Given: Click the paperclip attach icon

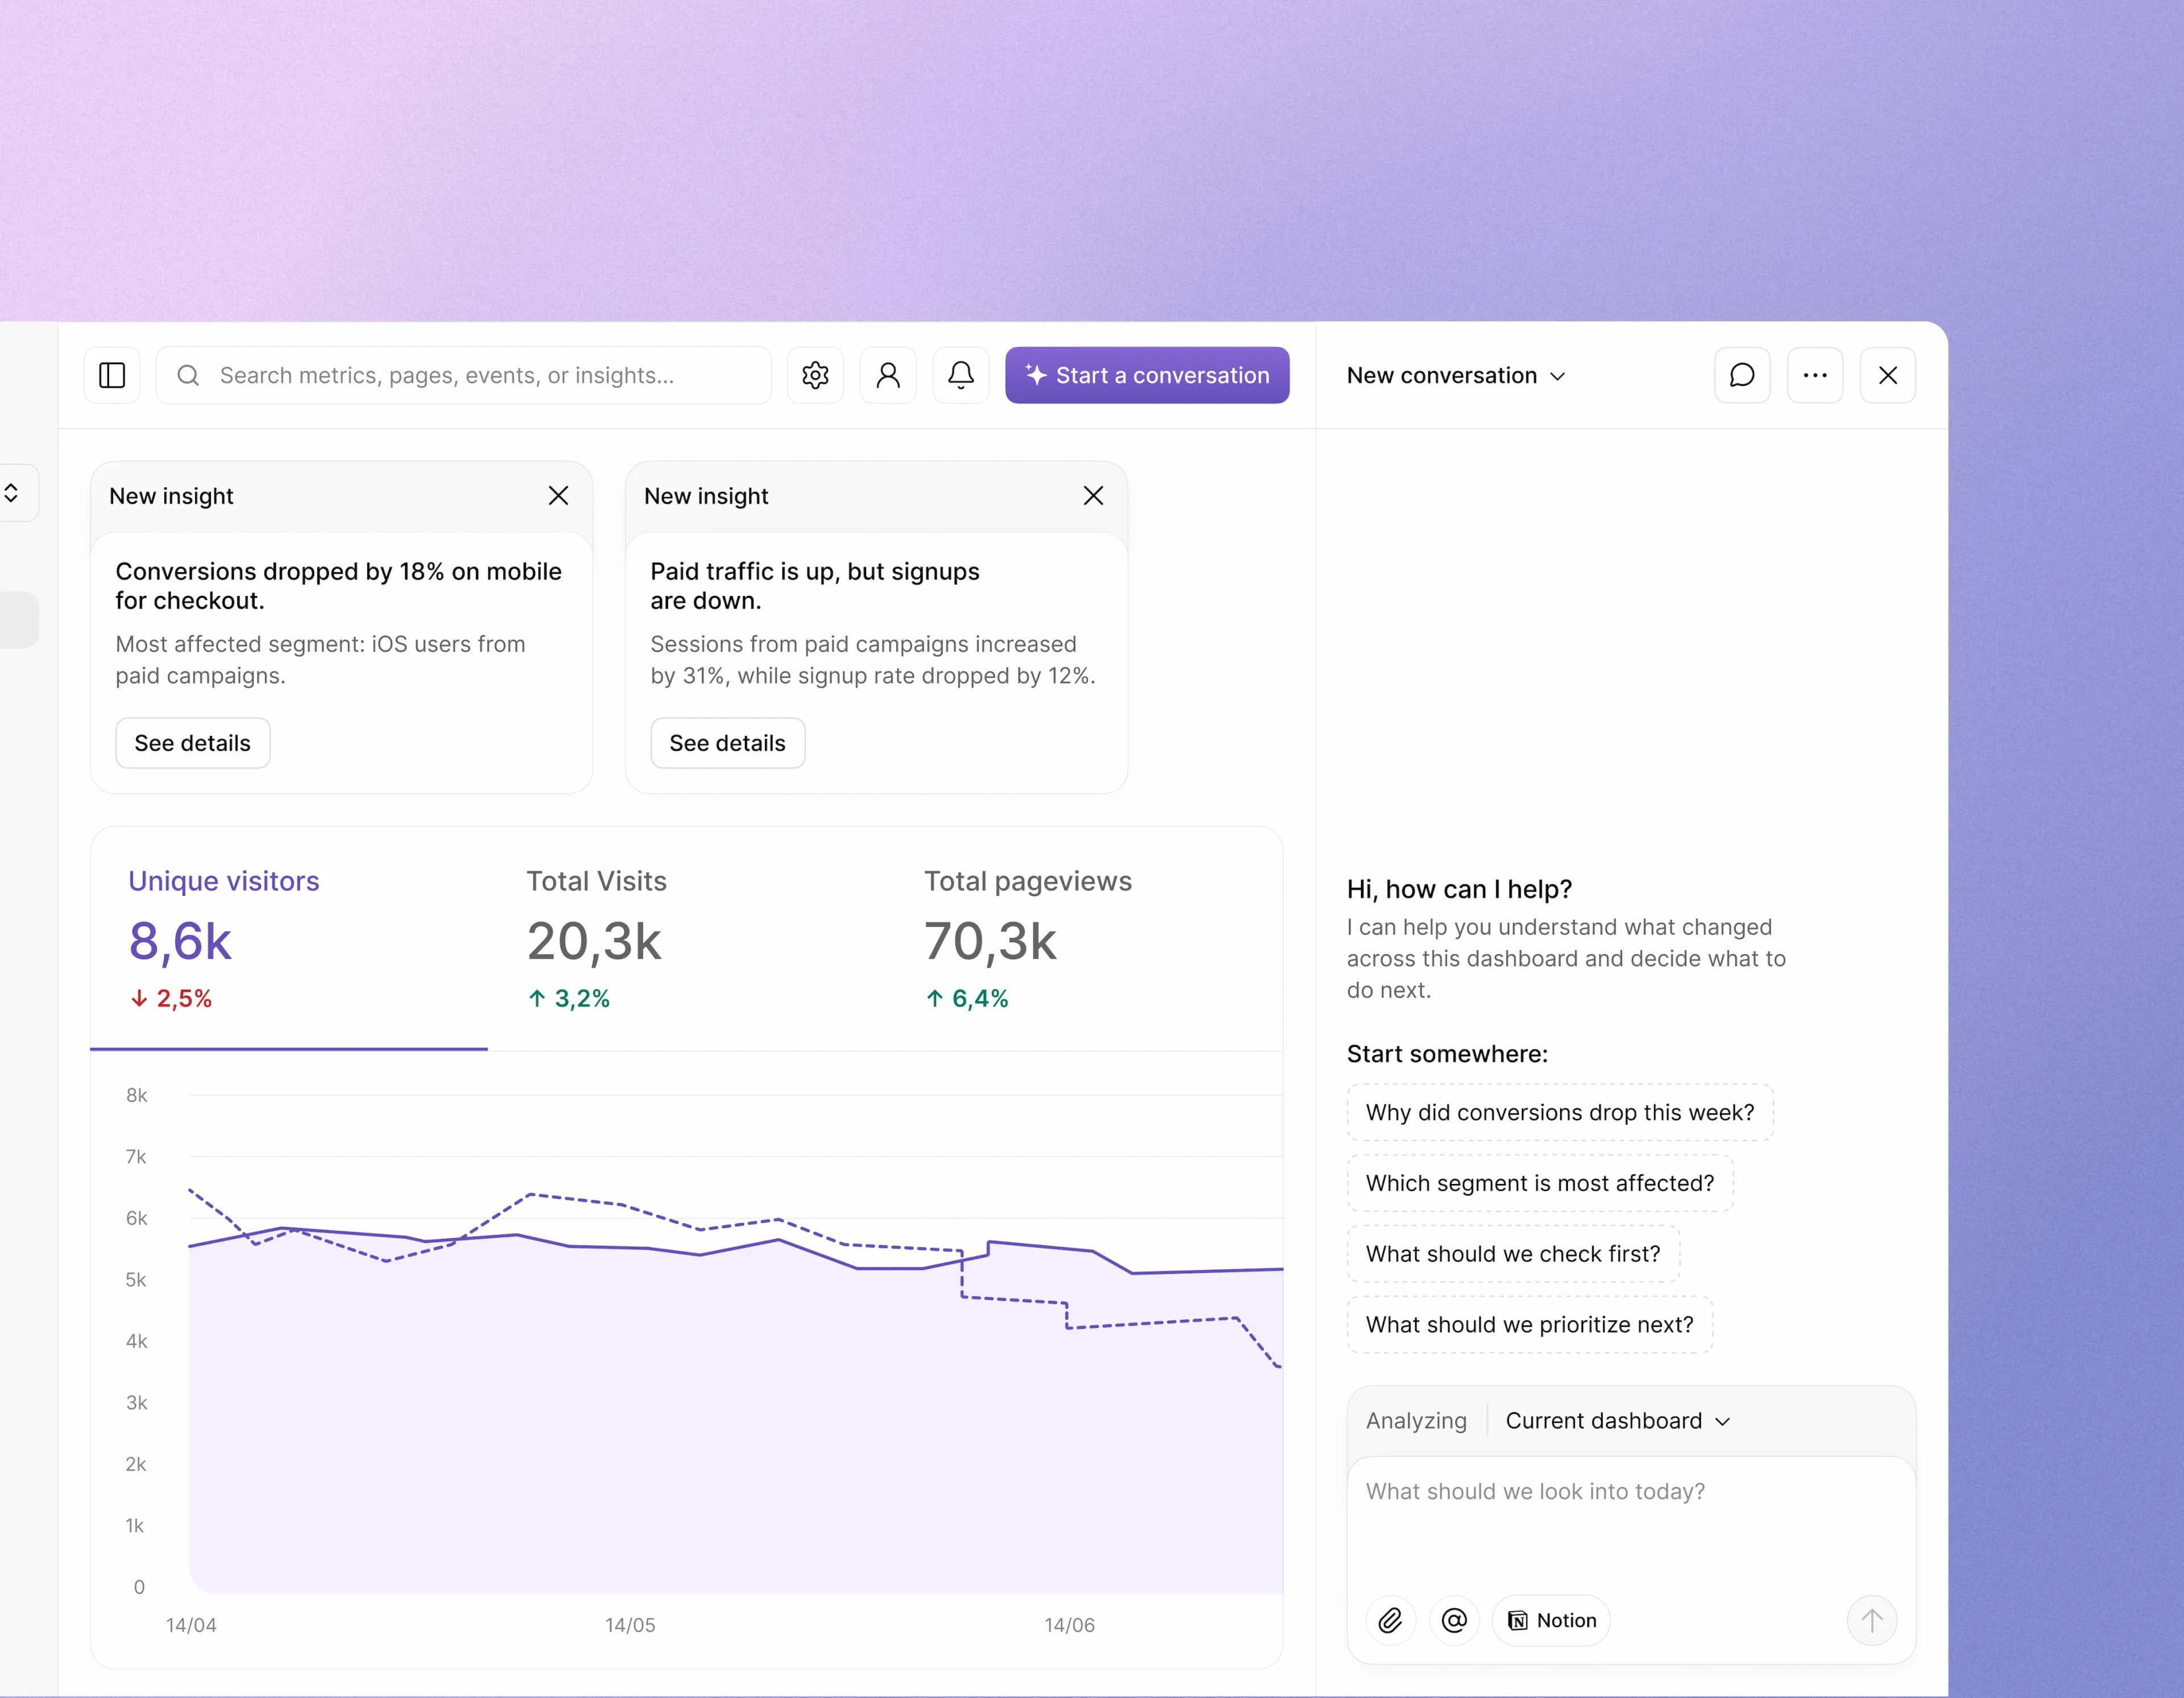Looking at the screenshot, I should pyautogui.click(x=1390, y=1620).
